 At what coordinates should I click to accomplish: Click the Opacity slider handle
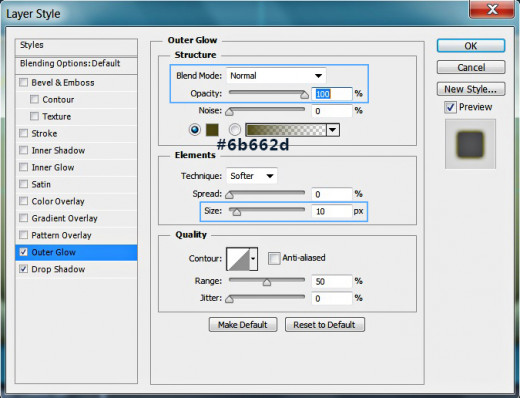(x=304, y=95)
